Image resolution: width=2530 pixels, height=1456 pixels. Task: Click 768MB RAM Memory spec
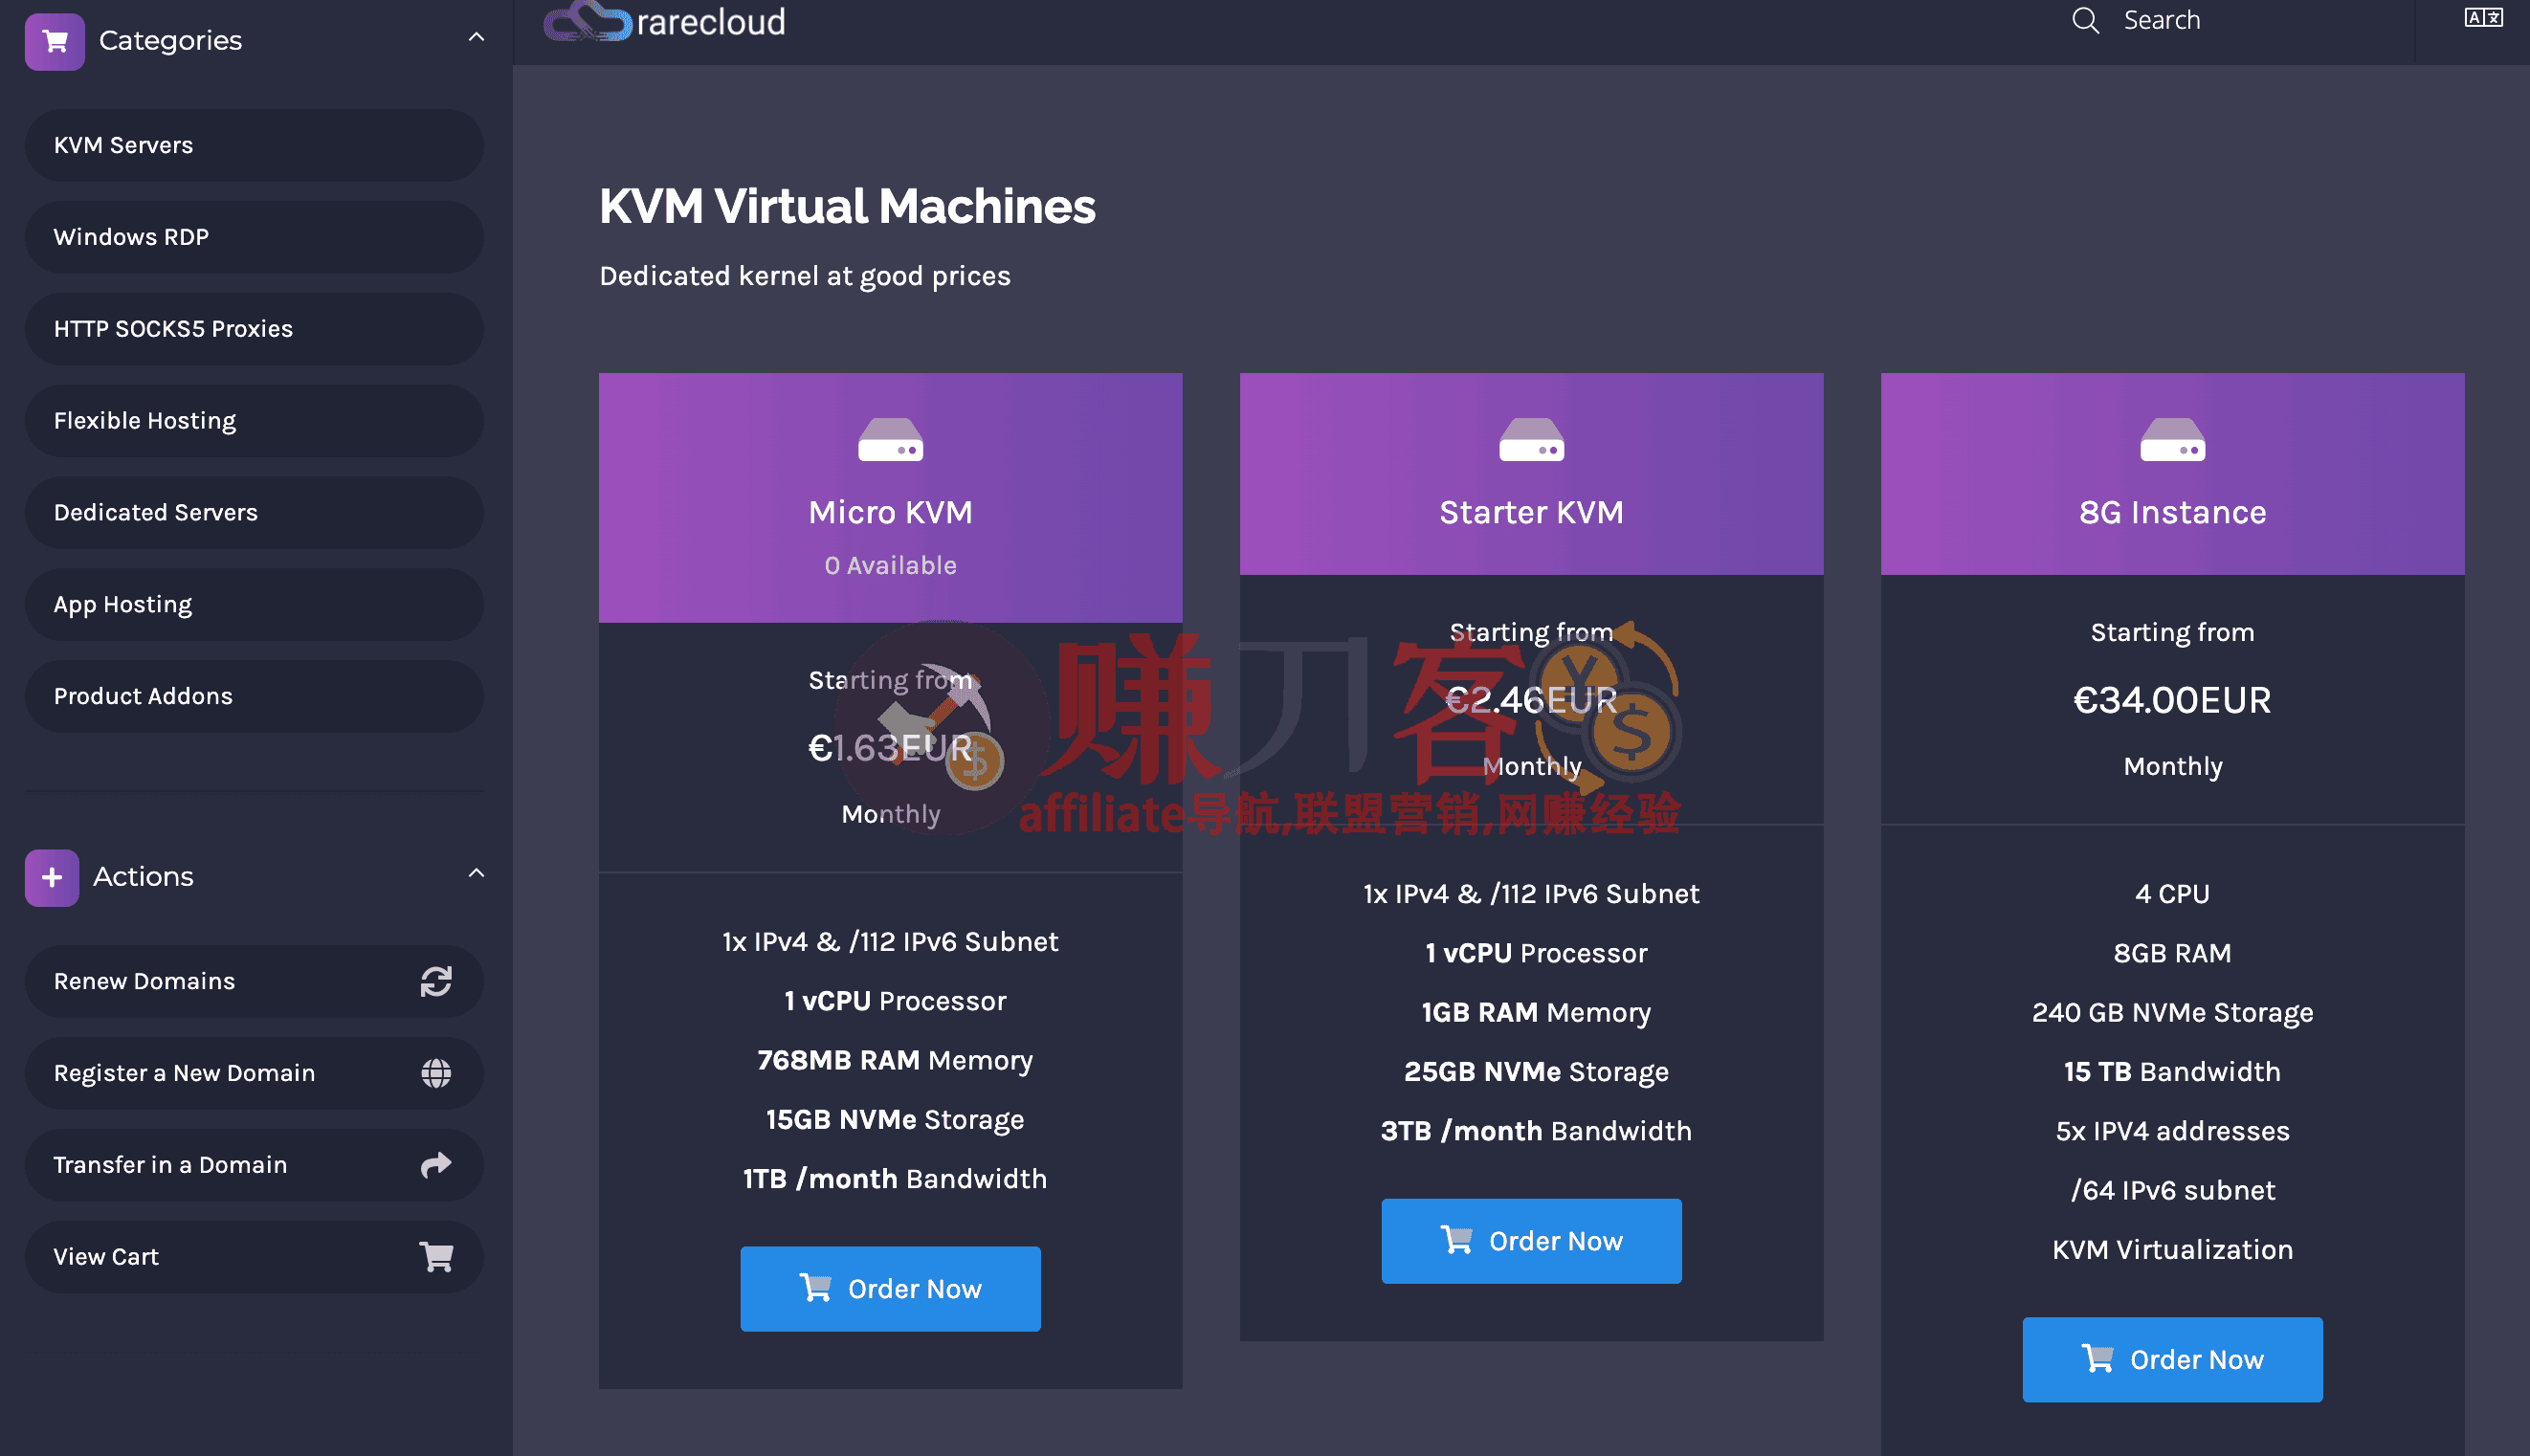pyautogui.click(x=895, y=1060)
